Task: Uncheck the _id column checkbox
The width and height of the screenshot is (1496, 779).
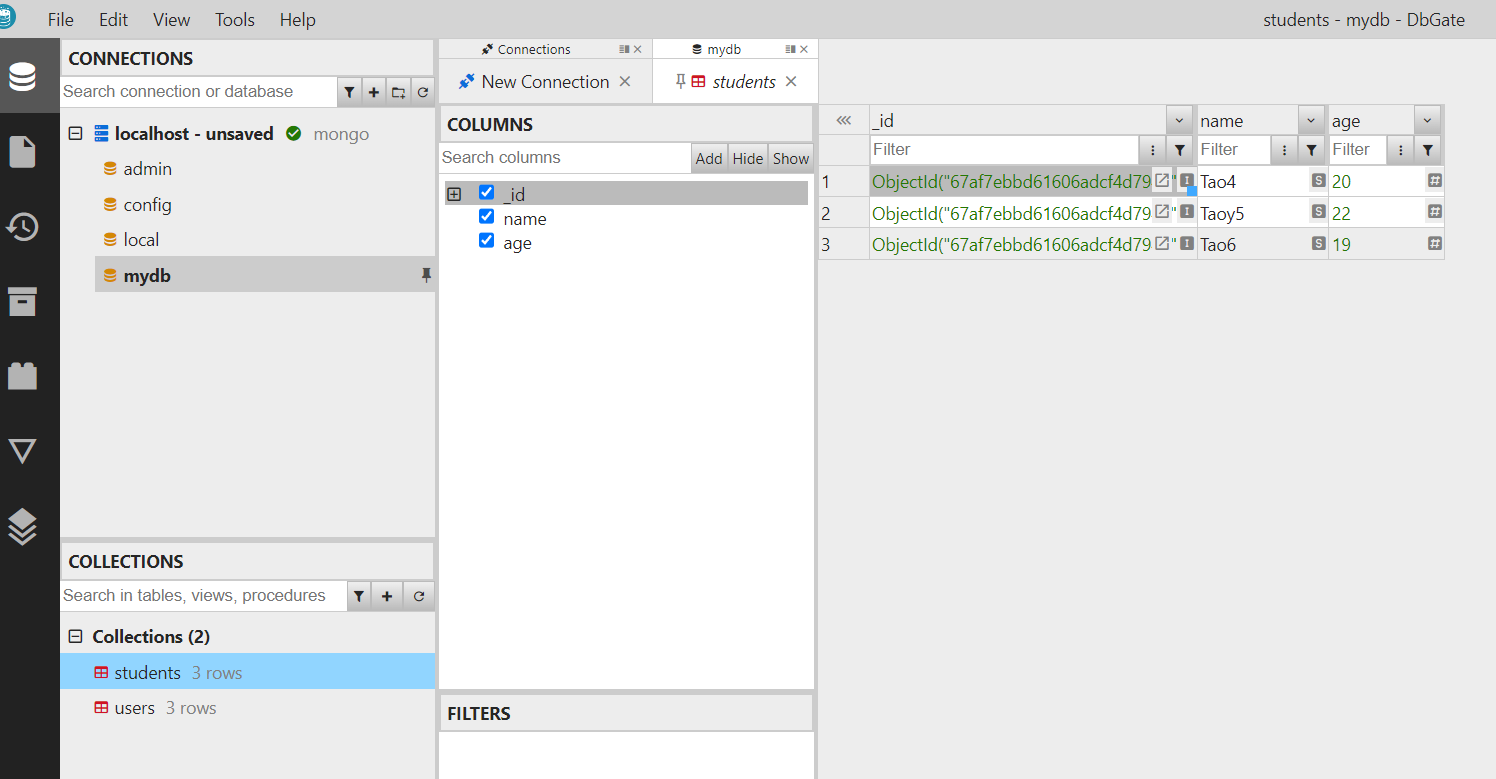Action: pyautogui.click(x=487, y=193)
